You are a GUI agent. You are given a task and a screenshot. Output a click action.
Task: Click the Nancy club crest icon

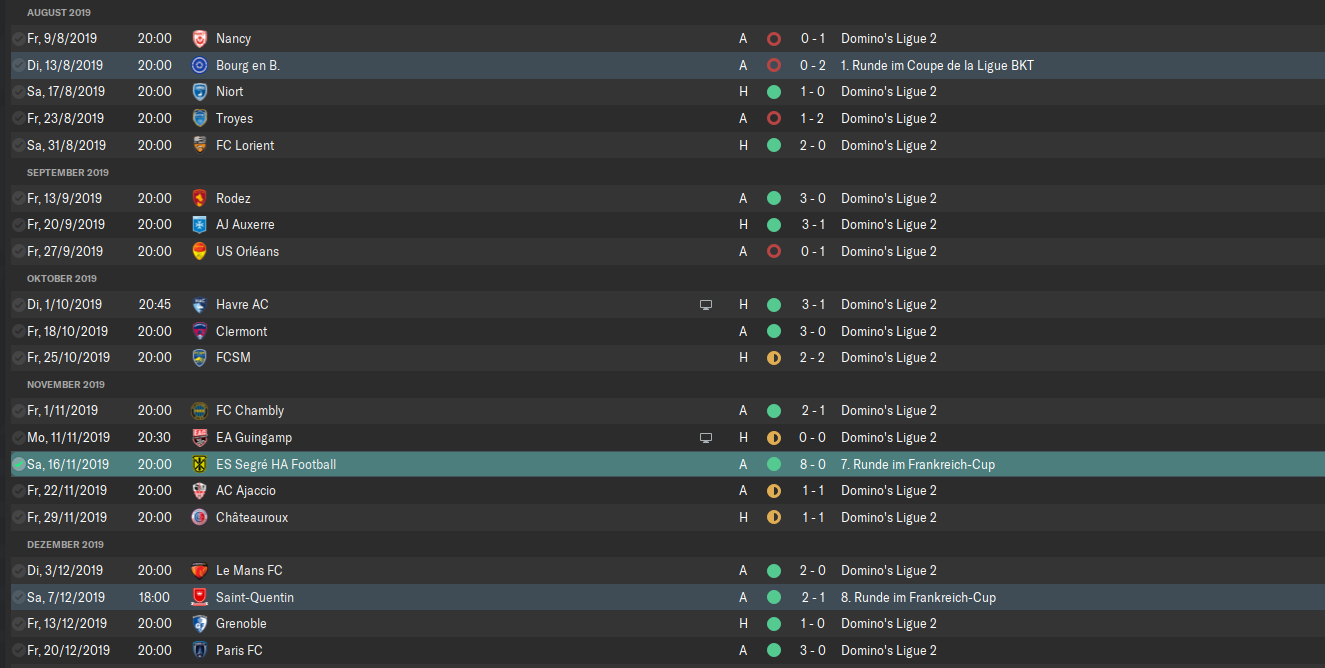click(199, 38)
